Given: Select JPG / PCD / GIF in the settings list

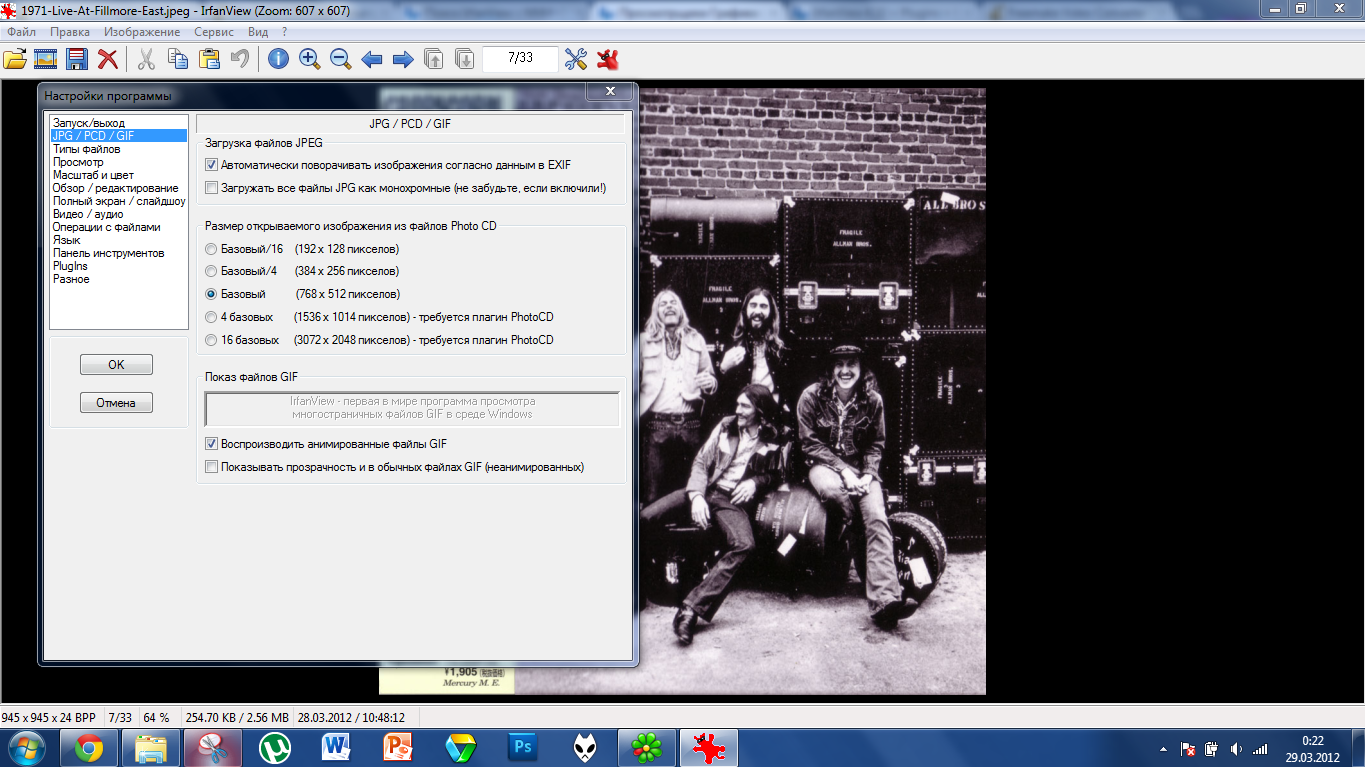Looking at the screenshot, I should click(119, 136).
